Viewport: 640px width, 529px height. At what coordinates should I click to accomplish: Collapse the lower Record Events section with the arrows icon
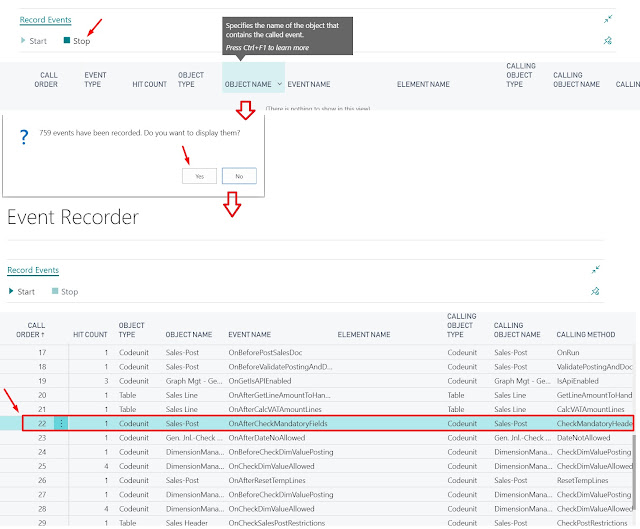click(x=596, y=269)
